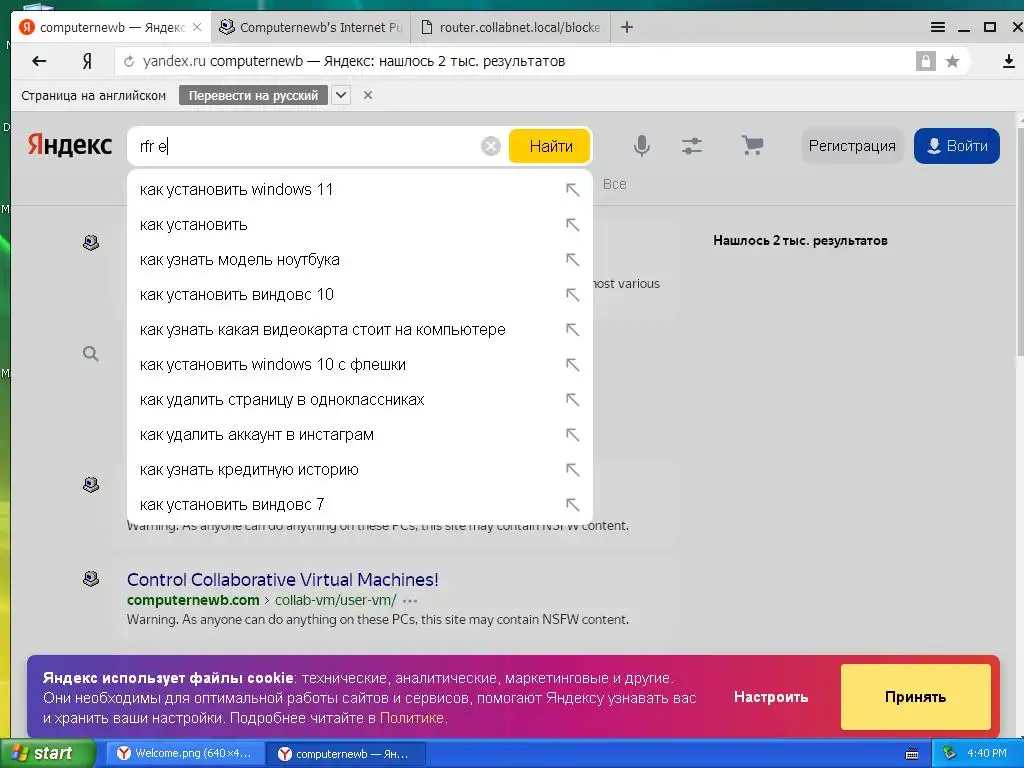The height and width of the screenshot is (768, 1024).
Task: Go back with the browser back arrow
Action: (x=39, y=61)
